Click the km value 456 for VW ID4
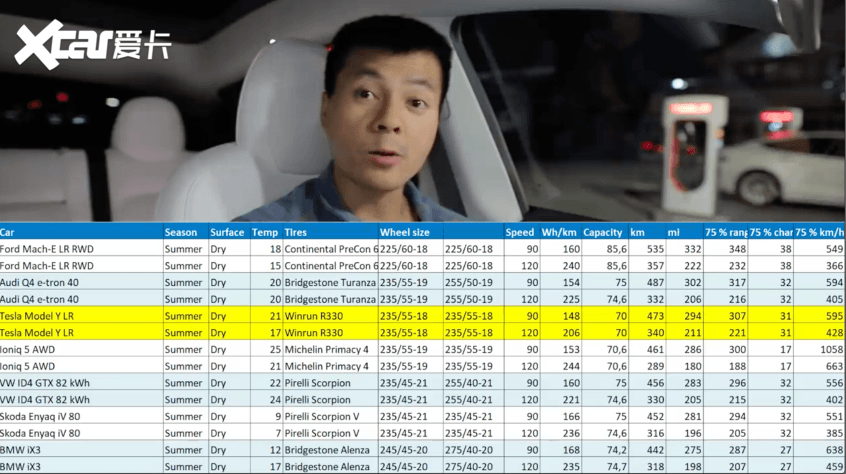The height and width of the screenshot is (474, 846). 656,383
